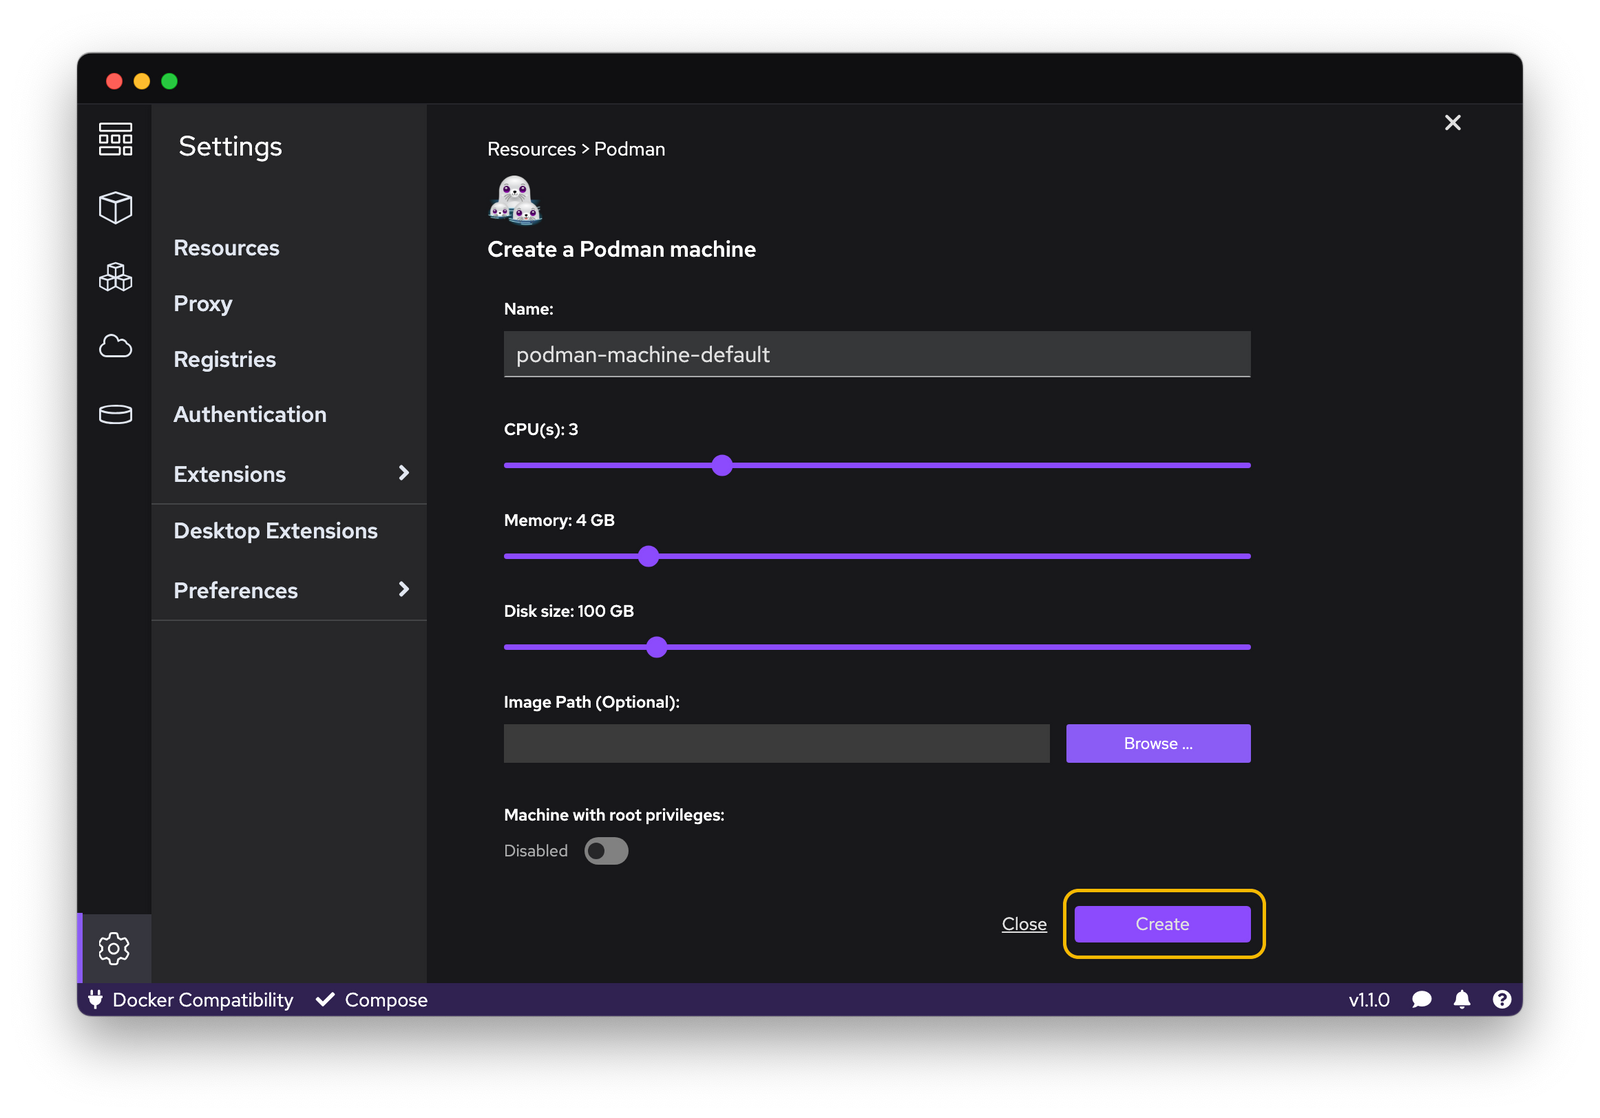This screenshot has height=1118, width=1600.
Task: Open the Dashboard icon in sidebar
Action: [x=115, y=139]
